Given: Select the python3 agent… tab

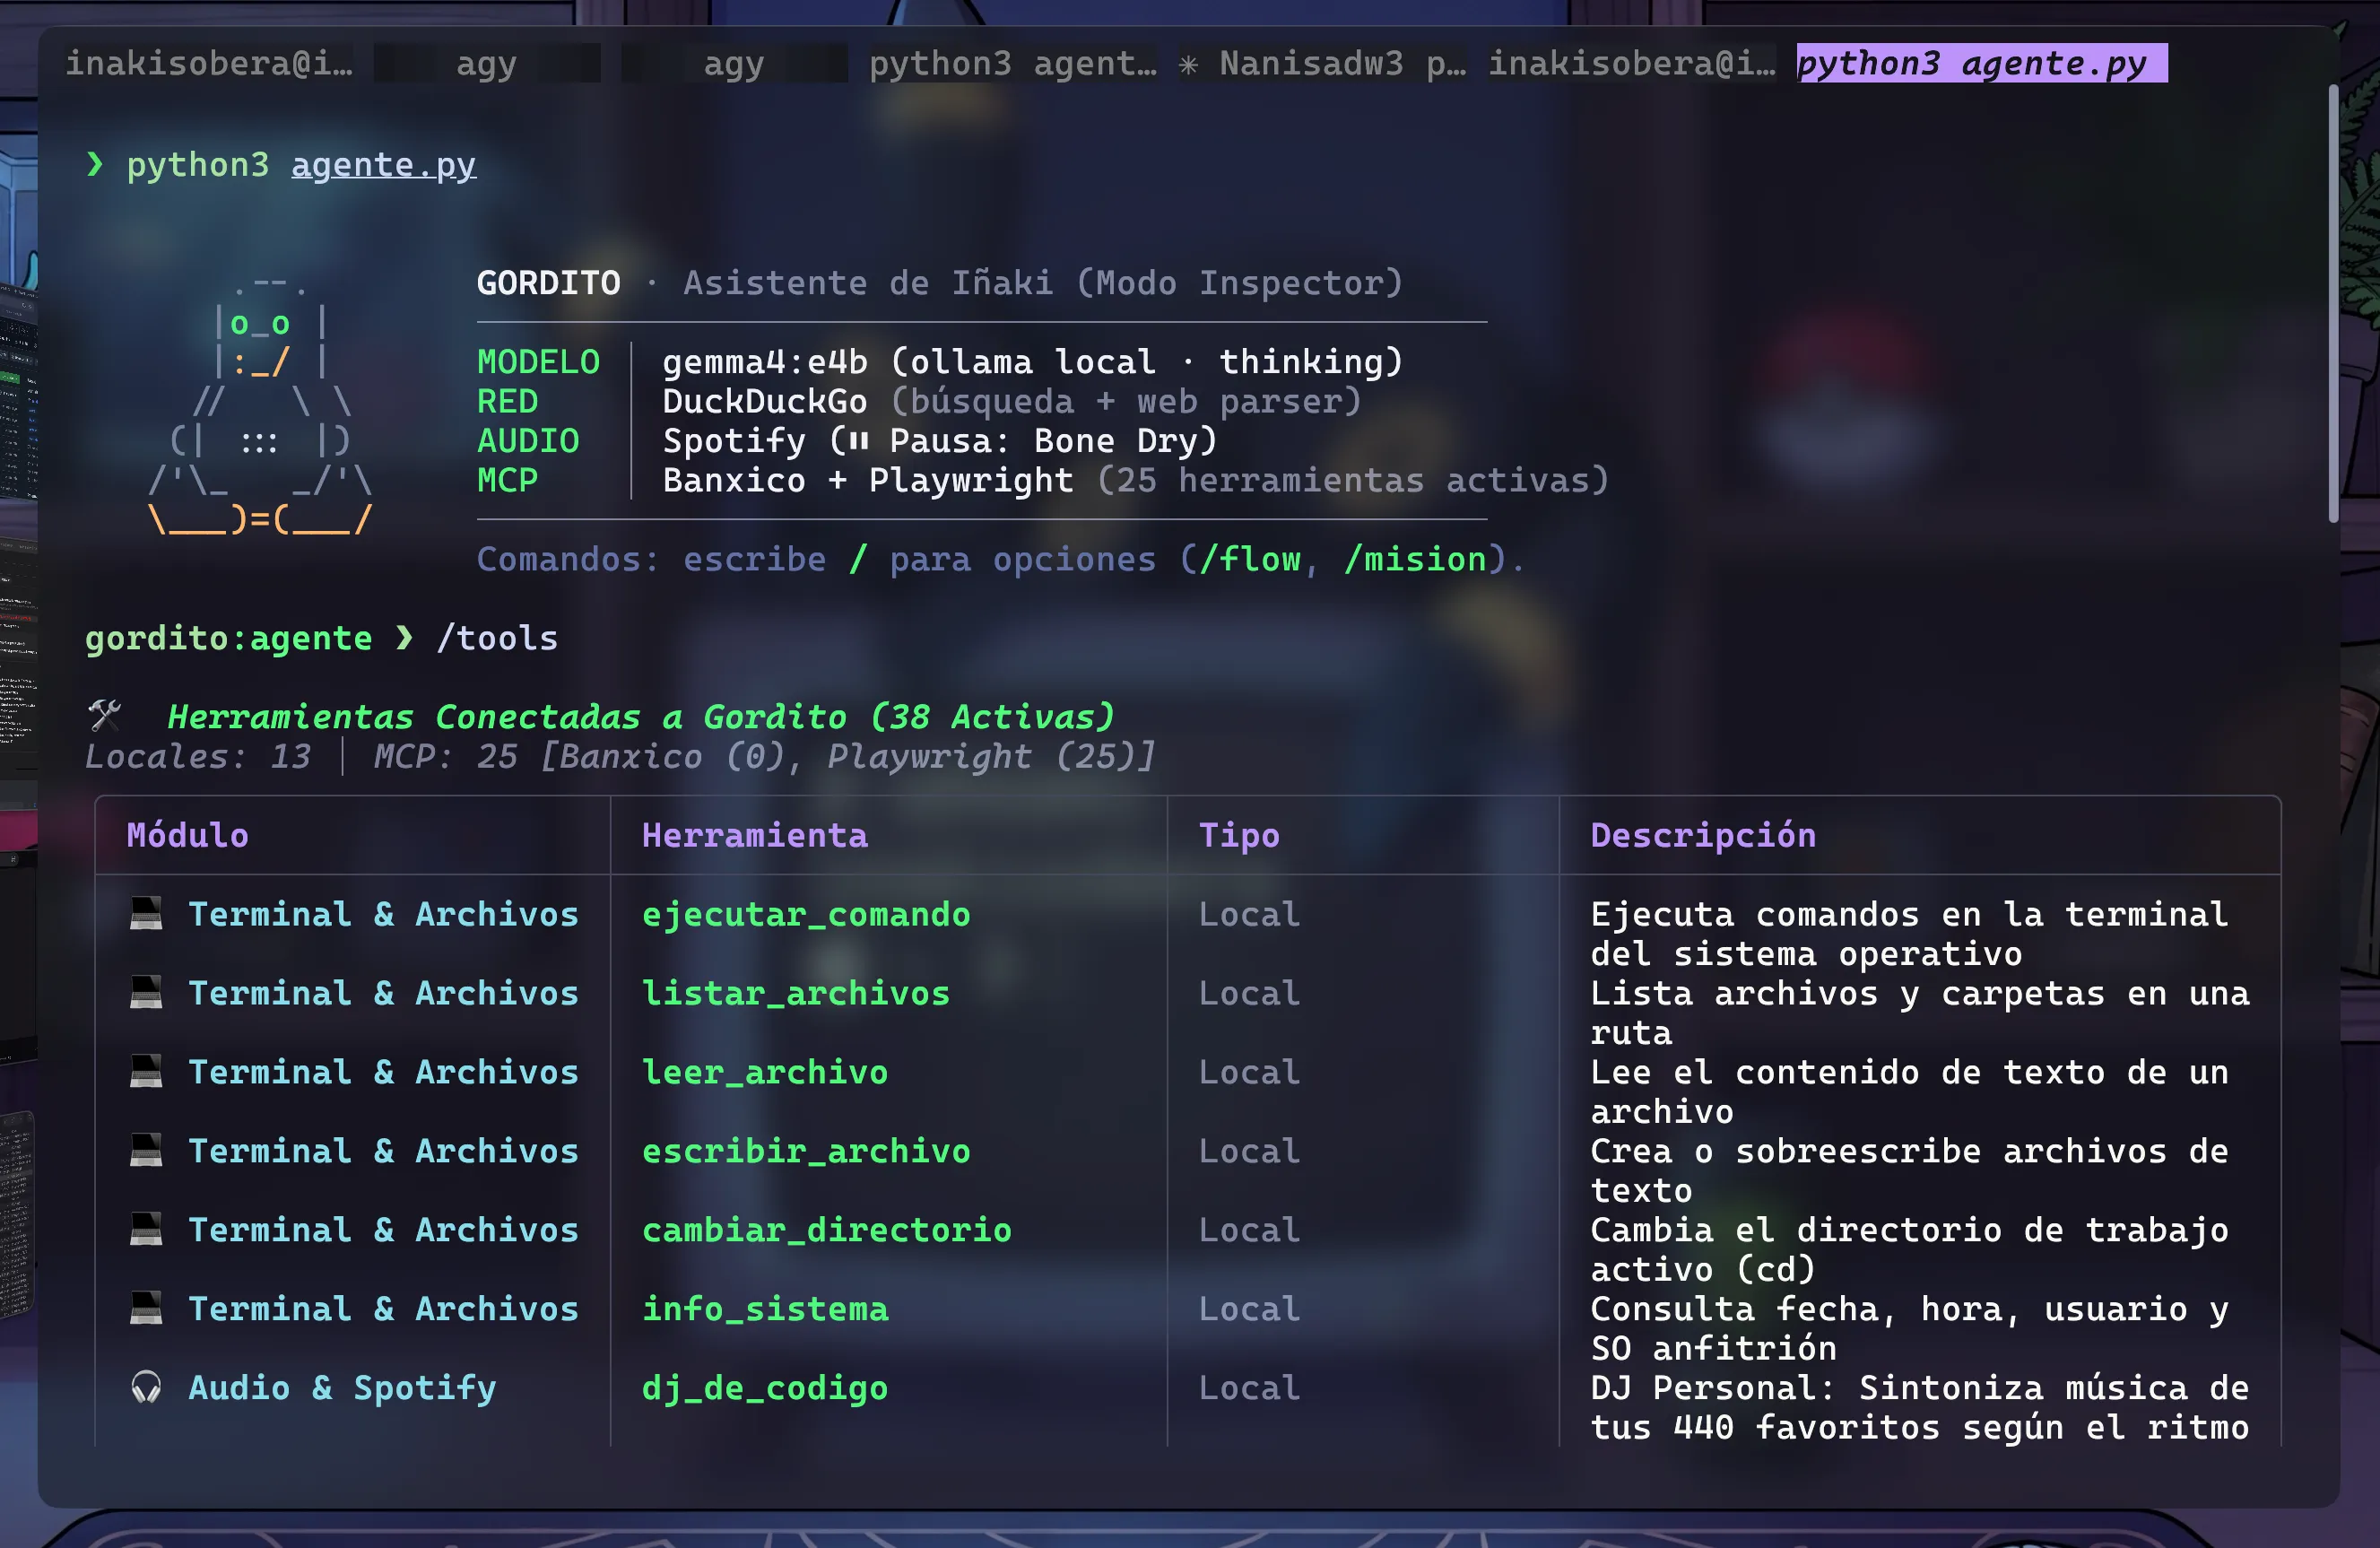Looking at the screenshot, I should point(1012,63).
